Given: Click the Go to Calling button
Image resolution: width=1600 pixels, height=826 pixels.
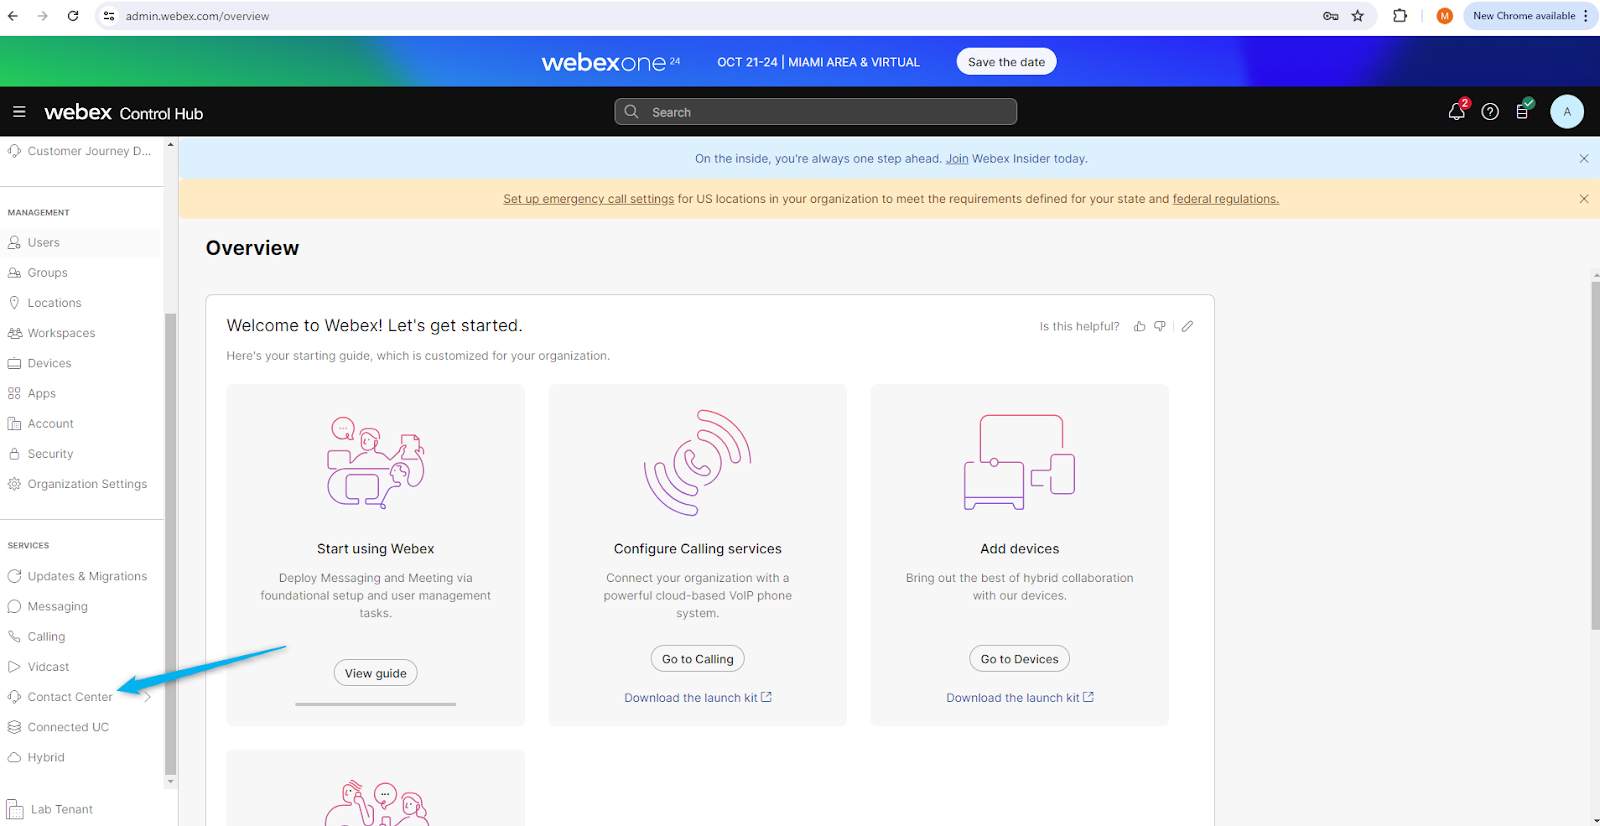Looking at the screenshot, I should click(x=697, y=659).
